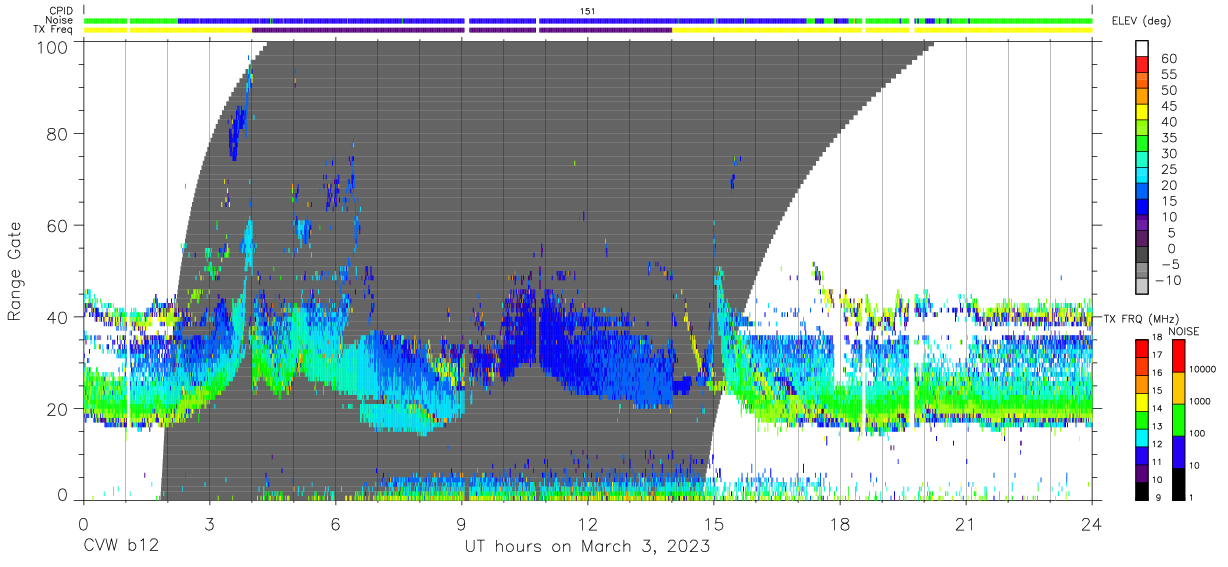Image resolution: width=1228 pixels, height=567 pixels.
Task: Click the '60' tick on Range Gate axis
Action: click(x=59, y=226)
